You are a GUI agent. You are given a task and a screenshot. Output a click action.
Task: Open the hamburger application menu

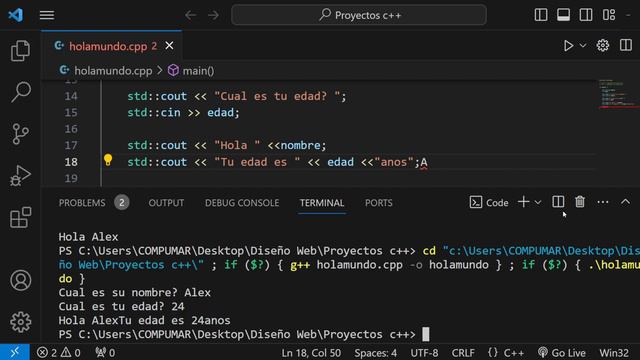(47, 15)
